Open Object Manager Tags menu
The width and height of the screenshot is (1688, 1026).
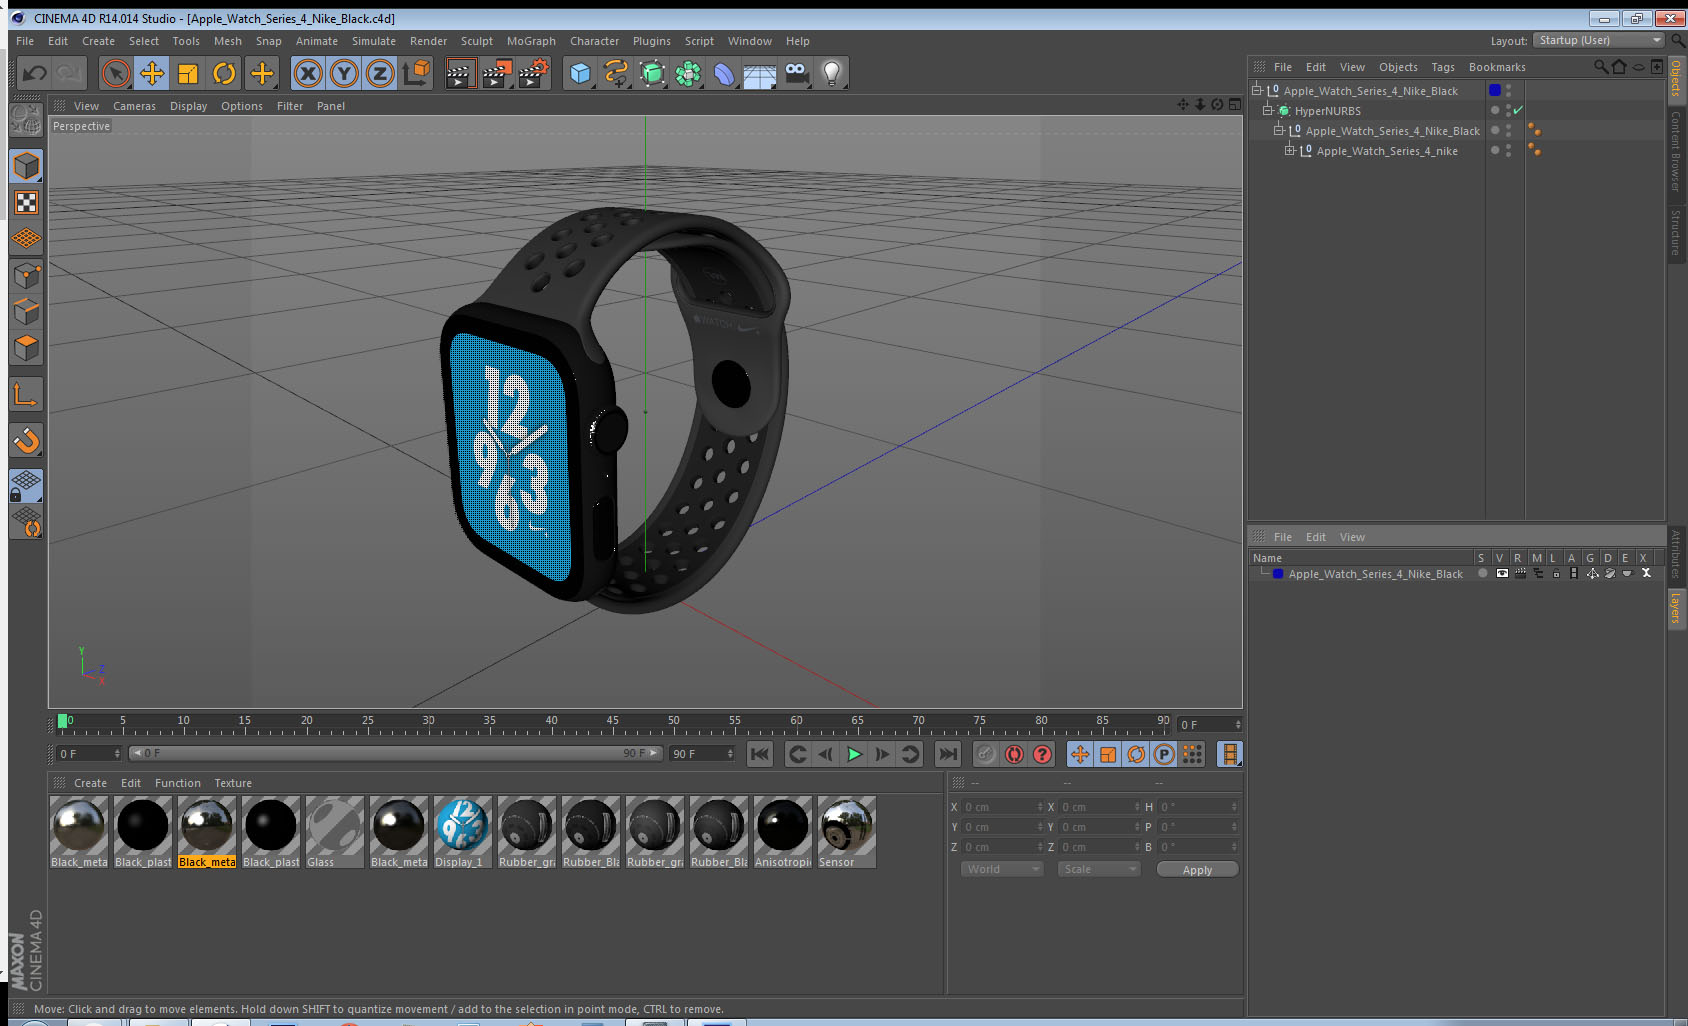(x=1442, y=67)
